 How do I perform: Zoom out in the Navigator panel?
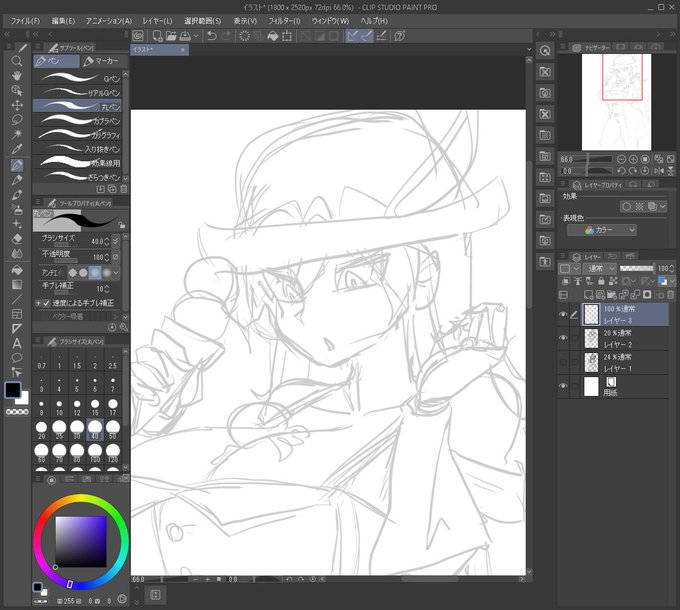[x=621, y=159]
